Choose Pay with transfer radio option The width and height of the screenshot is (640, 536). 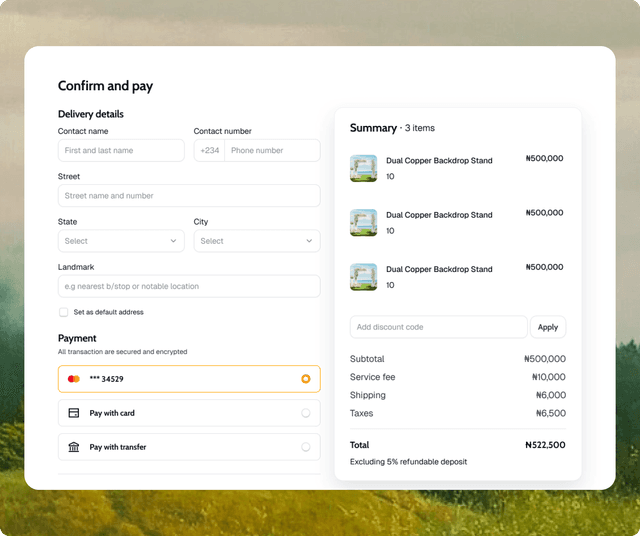(305, 447)
